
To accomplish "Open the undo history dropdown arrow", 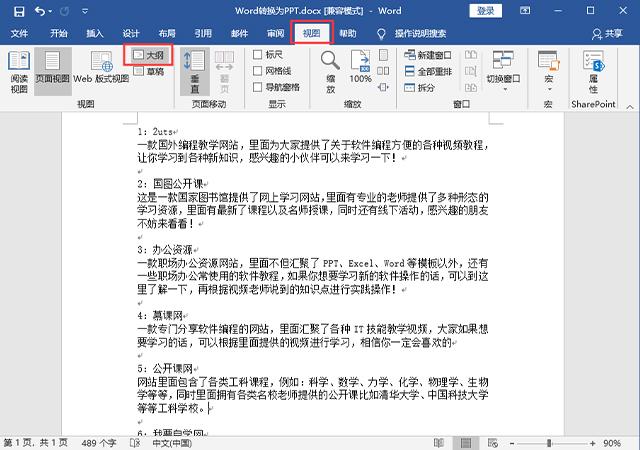I will pyautogui.click(x=50, y=11).
